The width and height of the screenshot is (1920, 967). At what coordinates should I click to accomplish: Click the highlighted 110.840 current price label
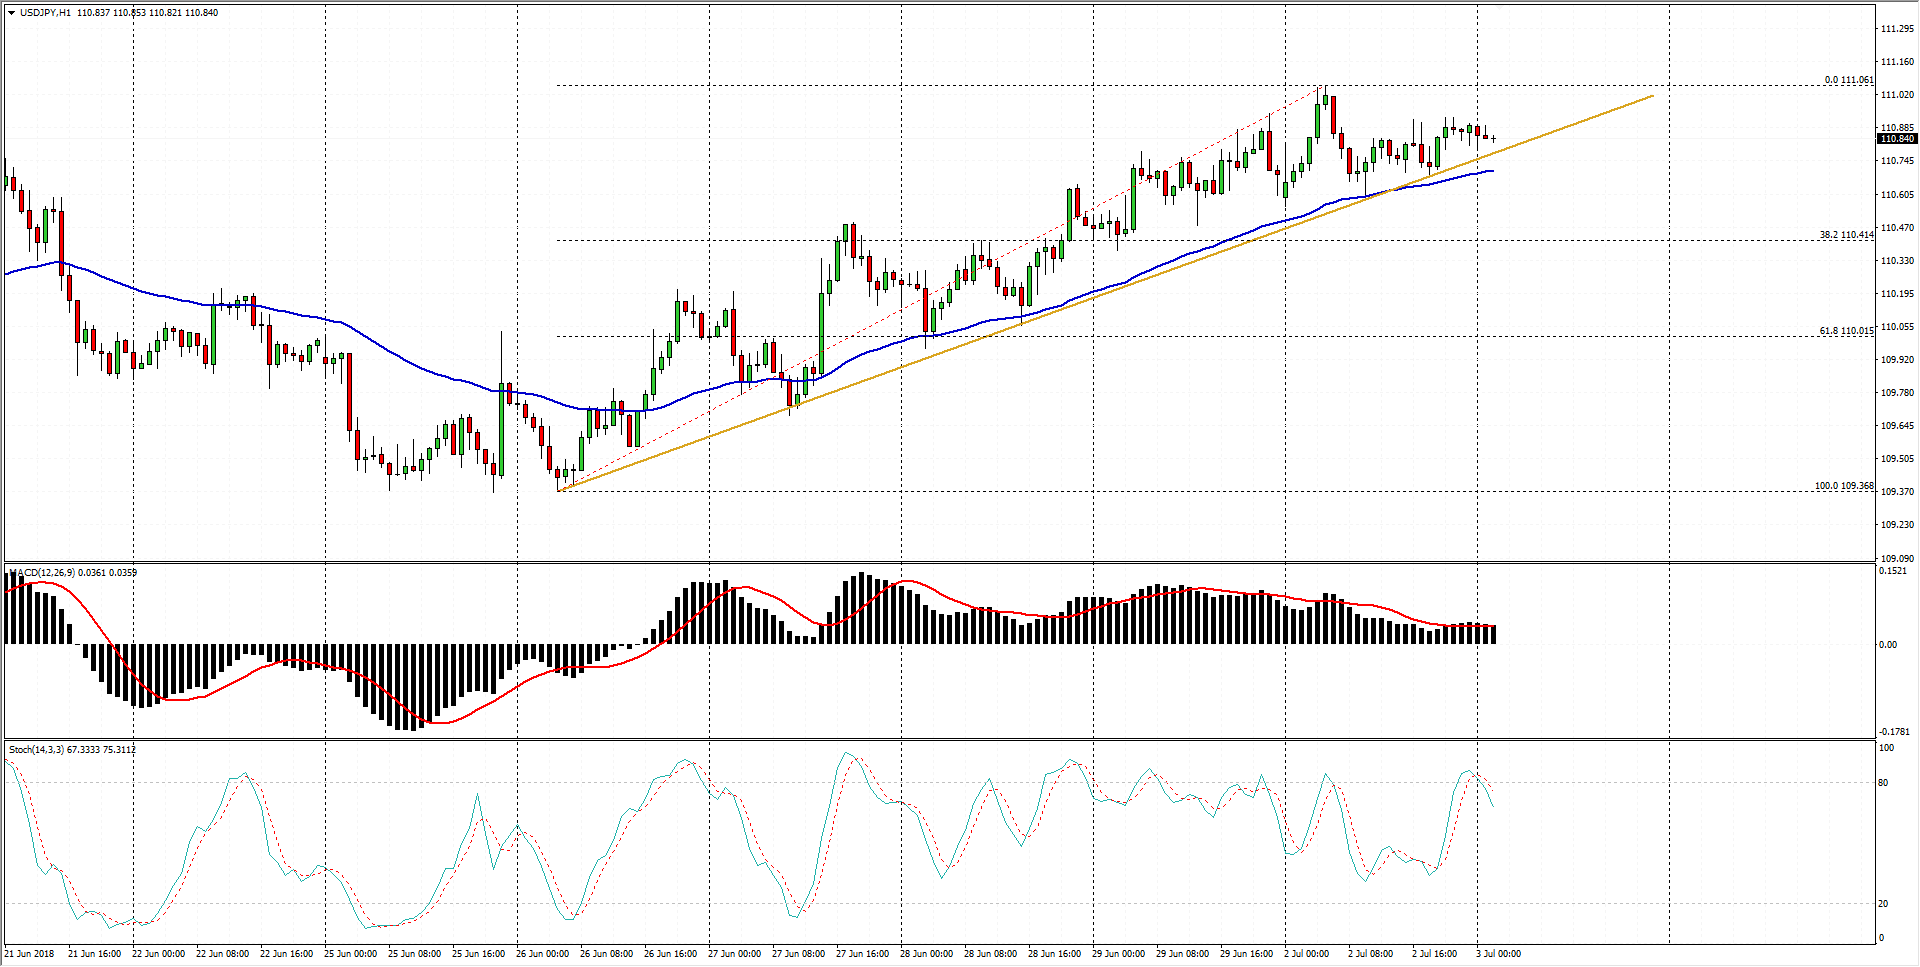click(1896, 139)
